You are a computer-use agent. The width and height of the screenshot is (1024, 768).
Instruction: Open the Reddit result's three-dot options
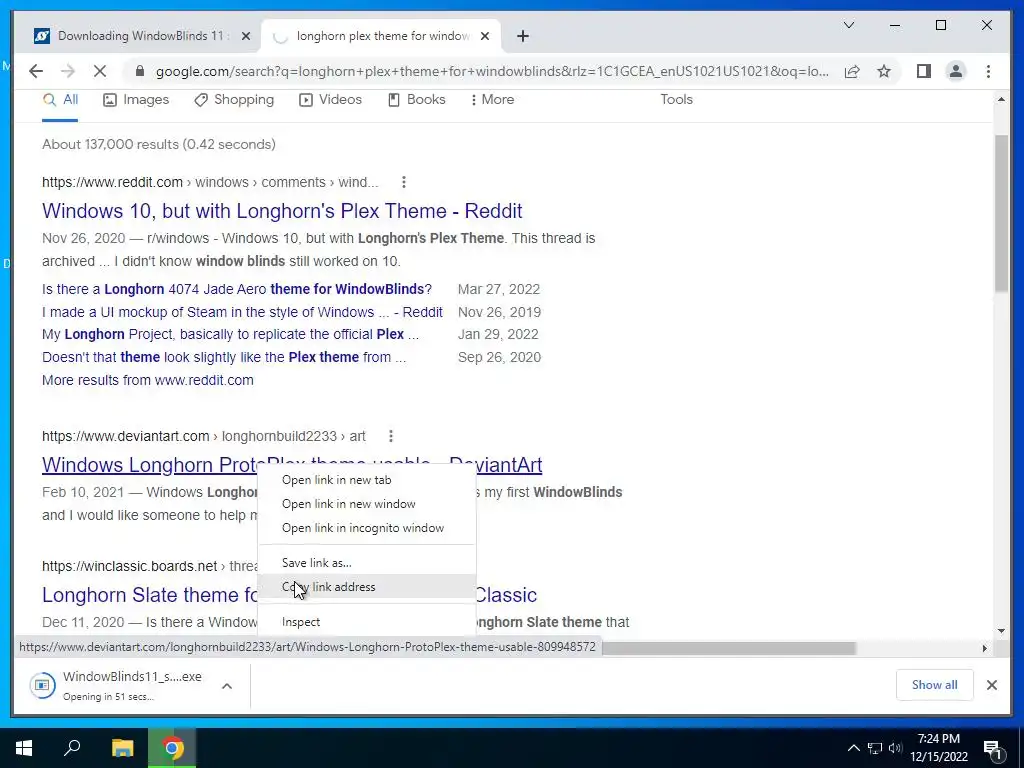pos(404,182)
